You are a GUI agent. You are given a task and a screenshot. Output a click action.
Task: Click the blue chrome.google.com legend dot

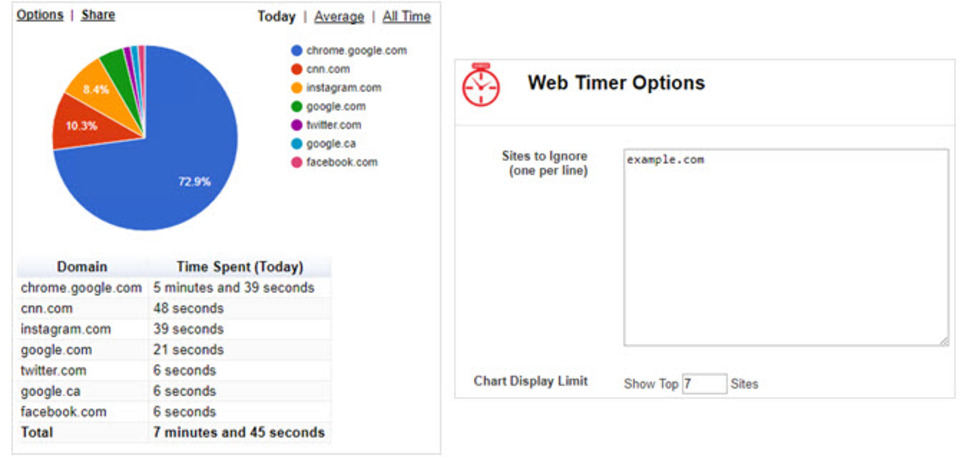(x=297, y=51)
